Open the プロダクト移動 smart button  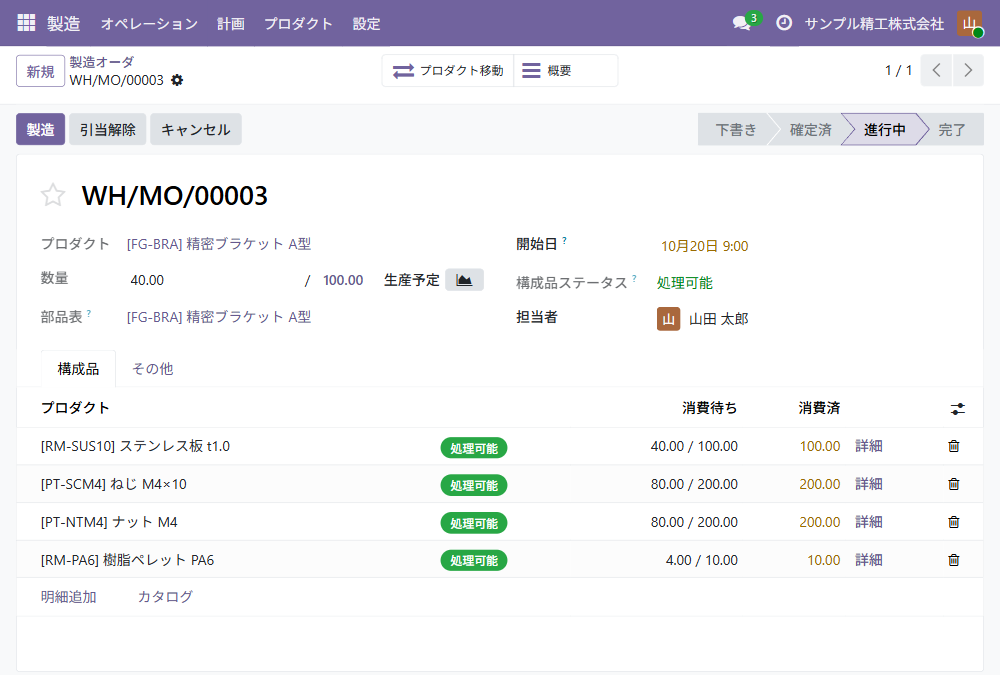coord(448,70)
